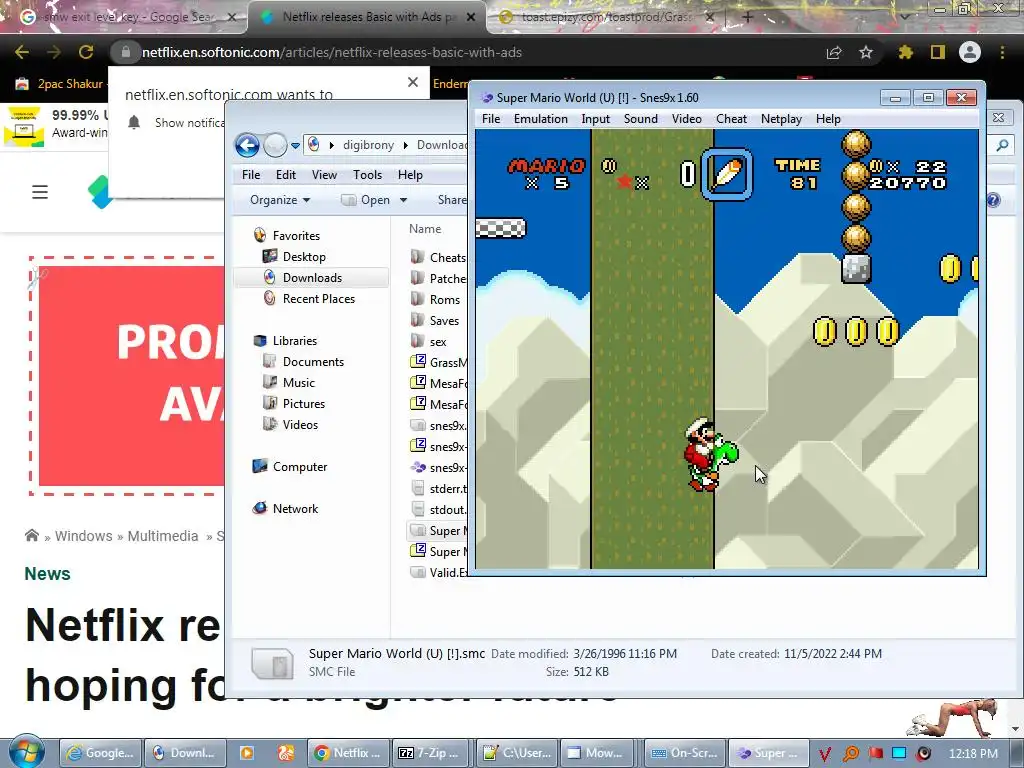Open the Input menu in Snes9x

coord(595,119)
